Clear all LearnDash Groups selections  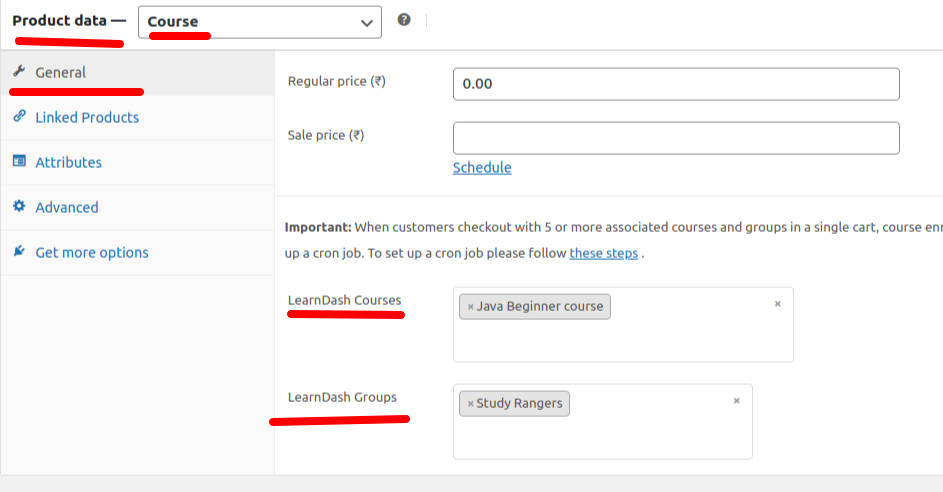tap(736, 401)
